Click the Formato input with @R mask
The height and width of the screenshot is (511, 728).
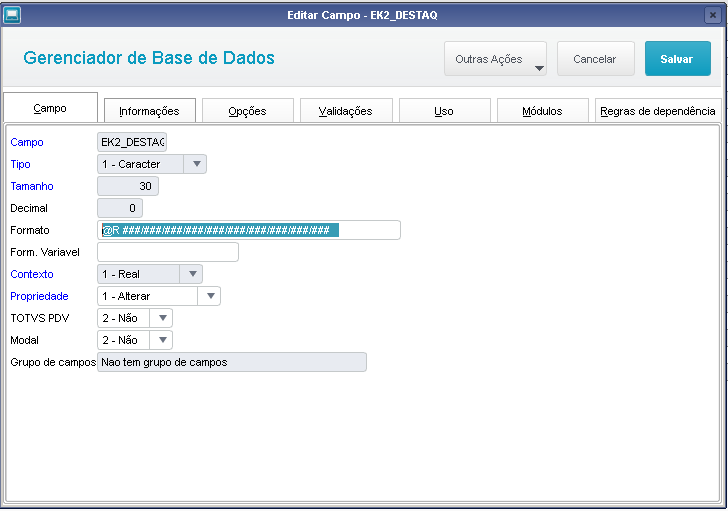coord(249,230)
